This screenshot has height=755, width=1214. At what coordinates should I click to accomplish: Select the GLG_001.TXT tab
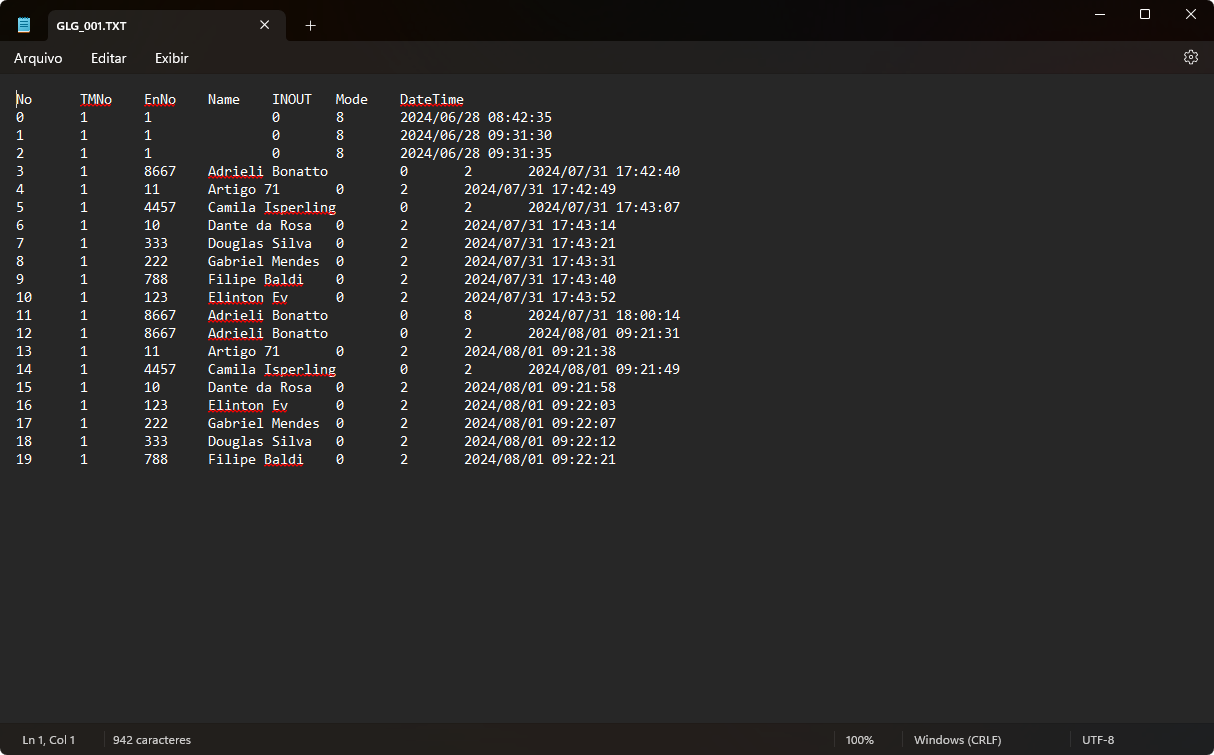(x=140, y=26)
